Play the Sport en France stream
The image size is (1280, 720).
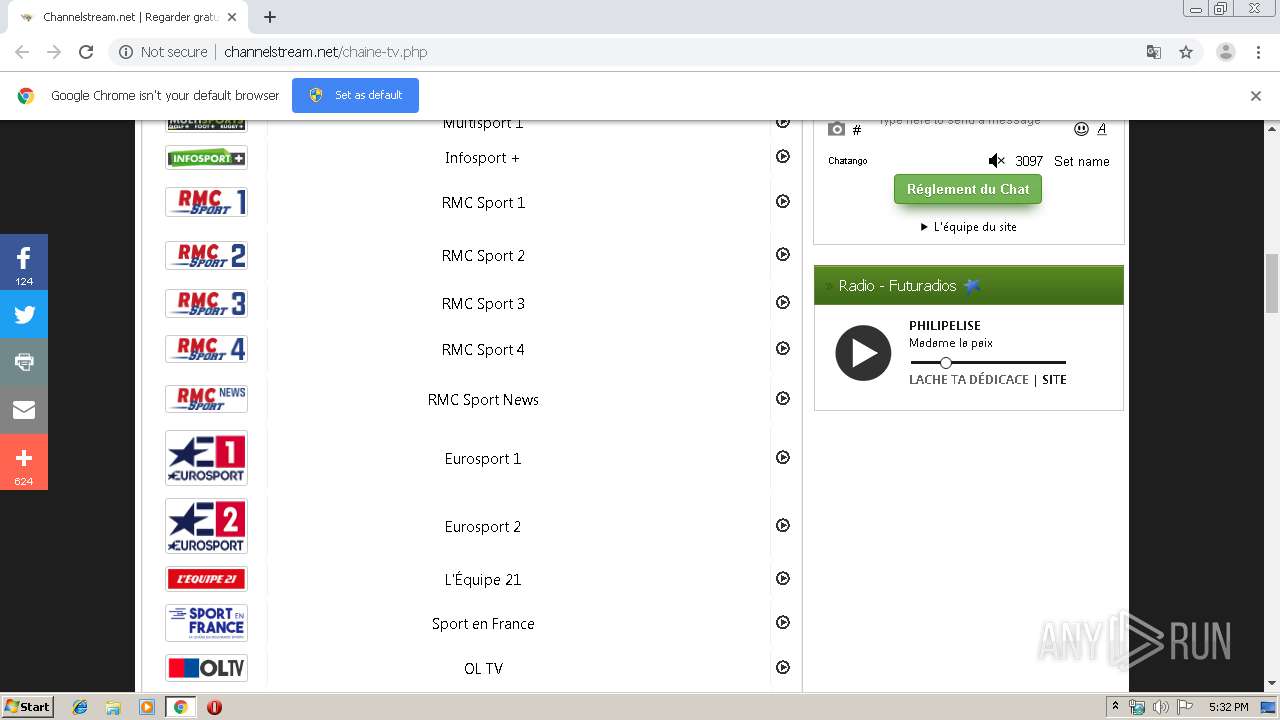pyautogui.click(x=783, y=623)
